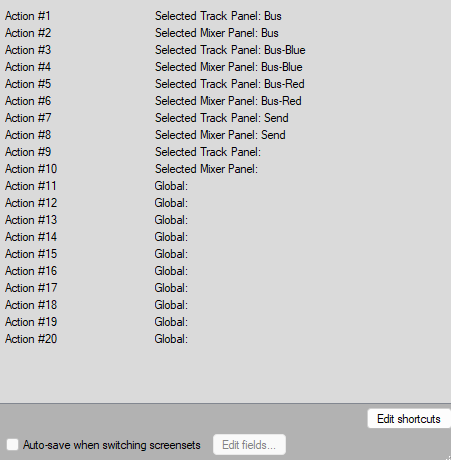
Task: Select Action #8 Mixer Panel Send row
Action: click(x=225, y=135)
